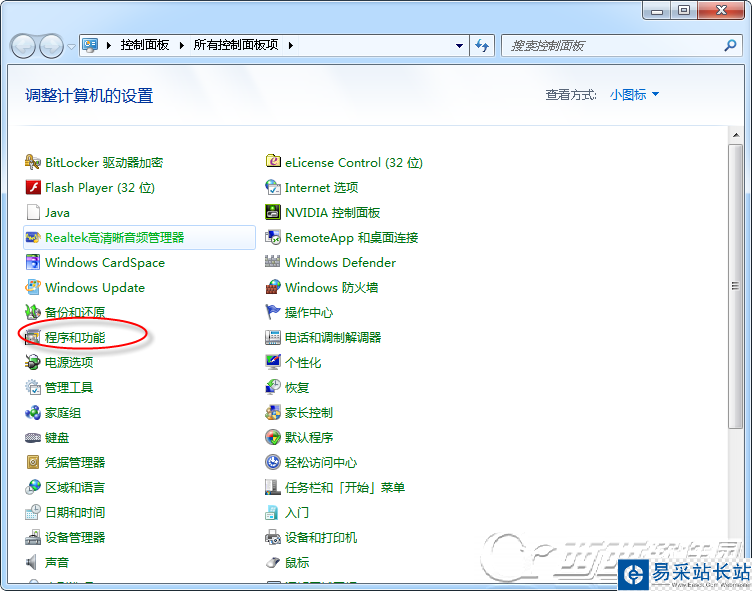This screenshot has height=591, width=752.
Task: Click the vertical scrollbar thumb
Action: [x=735, y=286]
